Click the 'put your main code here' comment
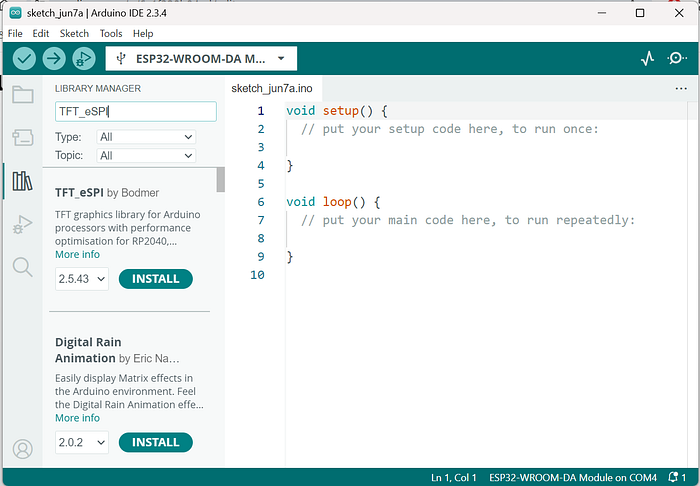 tap(467, 220)
